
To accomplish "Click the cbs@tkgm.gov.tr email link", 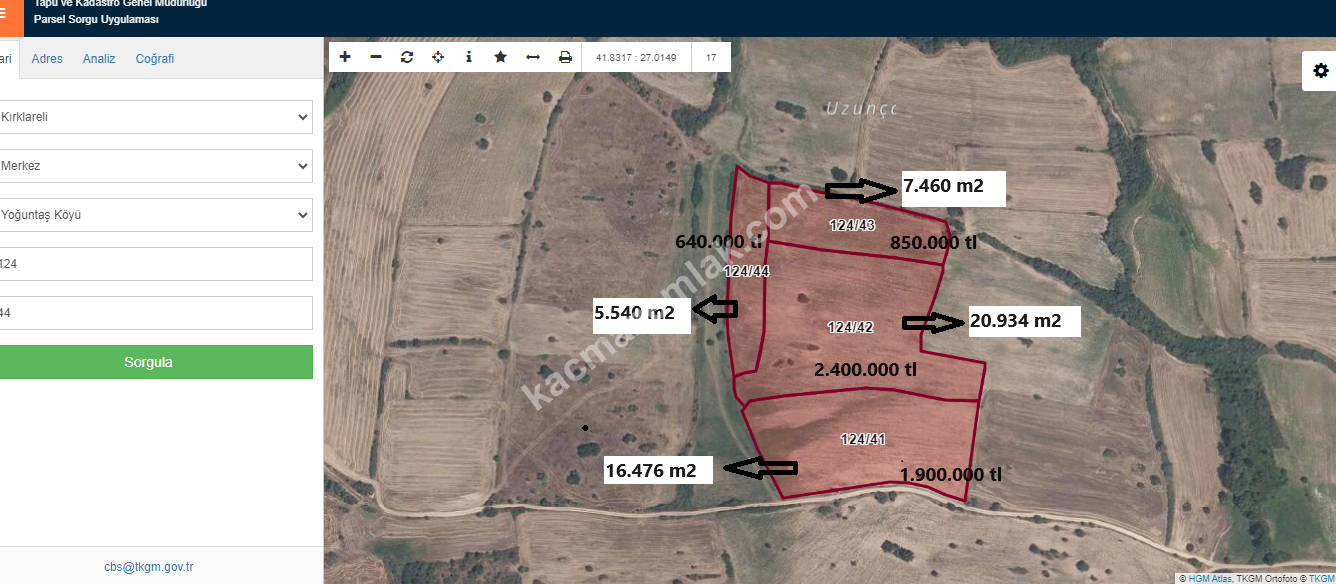I will click(149, 567).
